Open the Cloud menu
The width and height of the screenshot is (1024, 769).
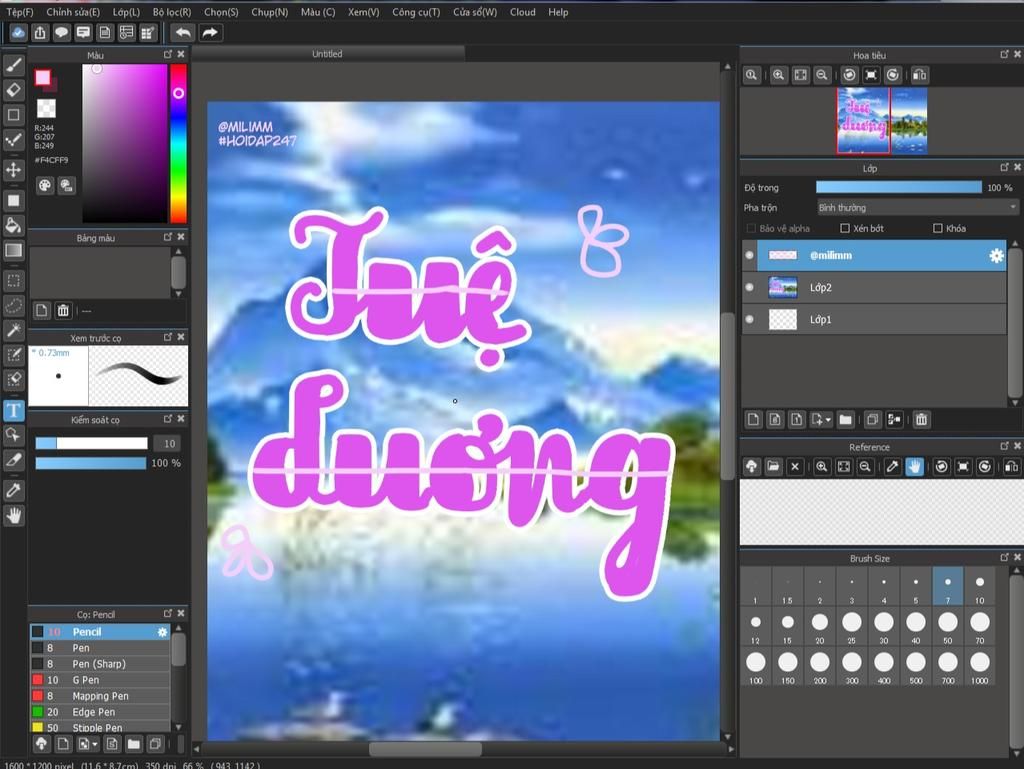point(522,12)
